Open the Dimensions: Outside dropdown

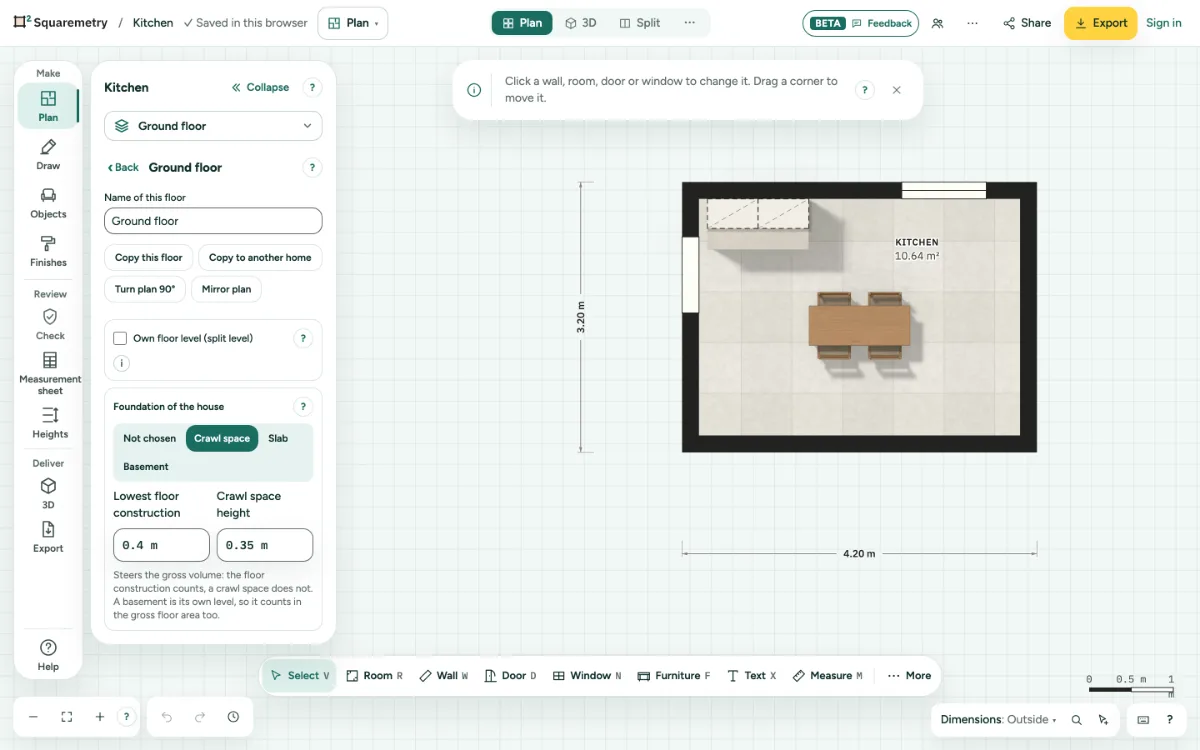(999, 719)
